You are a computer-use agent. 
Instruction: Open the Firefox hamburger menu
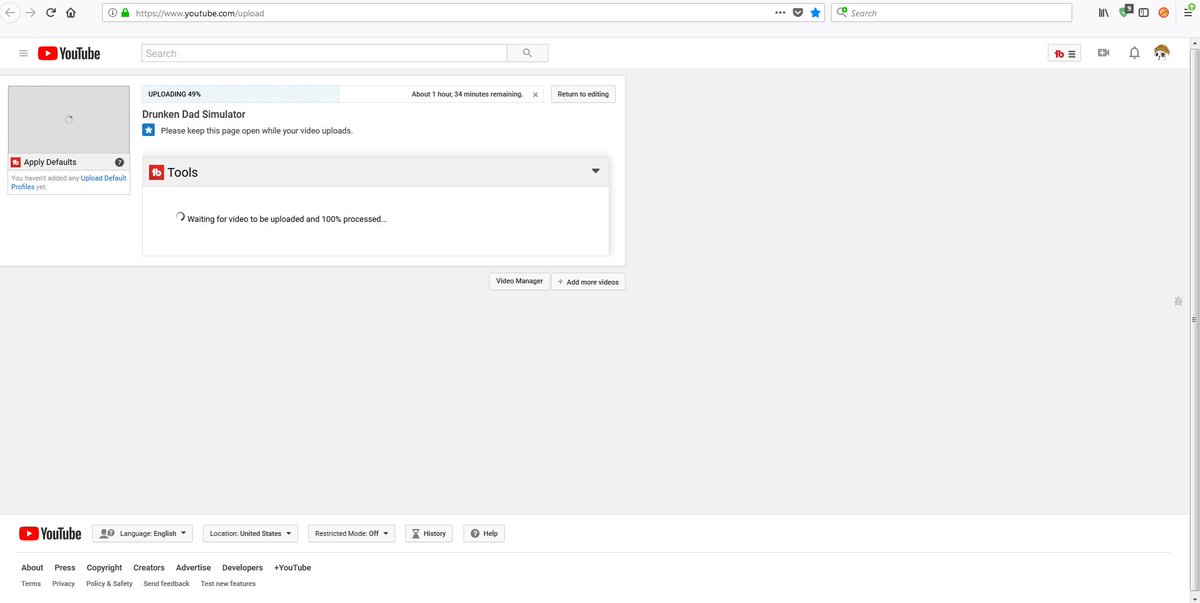tap(1187, 13)
